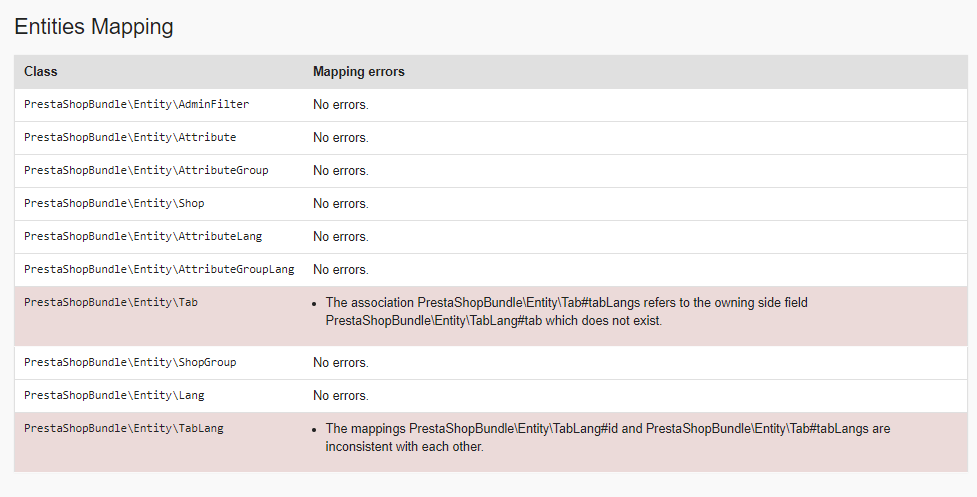Screen dimensions: 977x497
Task: Select the AttributeLang entity class name
Action: pyautogui.click(x=143, y=236)
